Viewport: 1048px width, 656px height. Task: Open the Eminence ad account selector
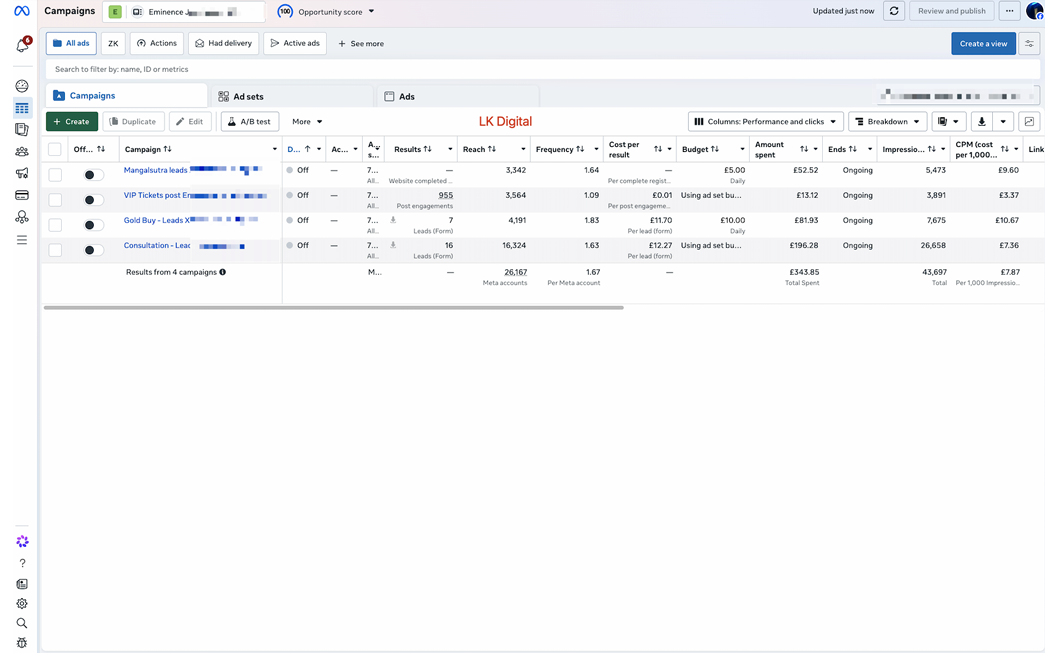click(x=184, y=12)
